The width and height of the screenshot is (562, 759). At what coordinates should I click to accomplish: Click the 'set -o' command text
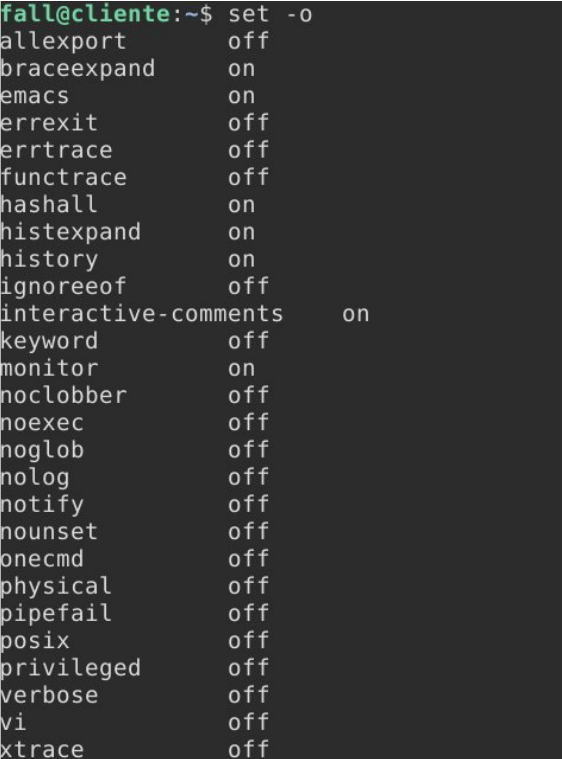[x=270, y=14]
